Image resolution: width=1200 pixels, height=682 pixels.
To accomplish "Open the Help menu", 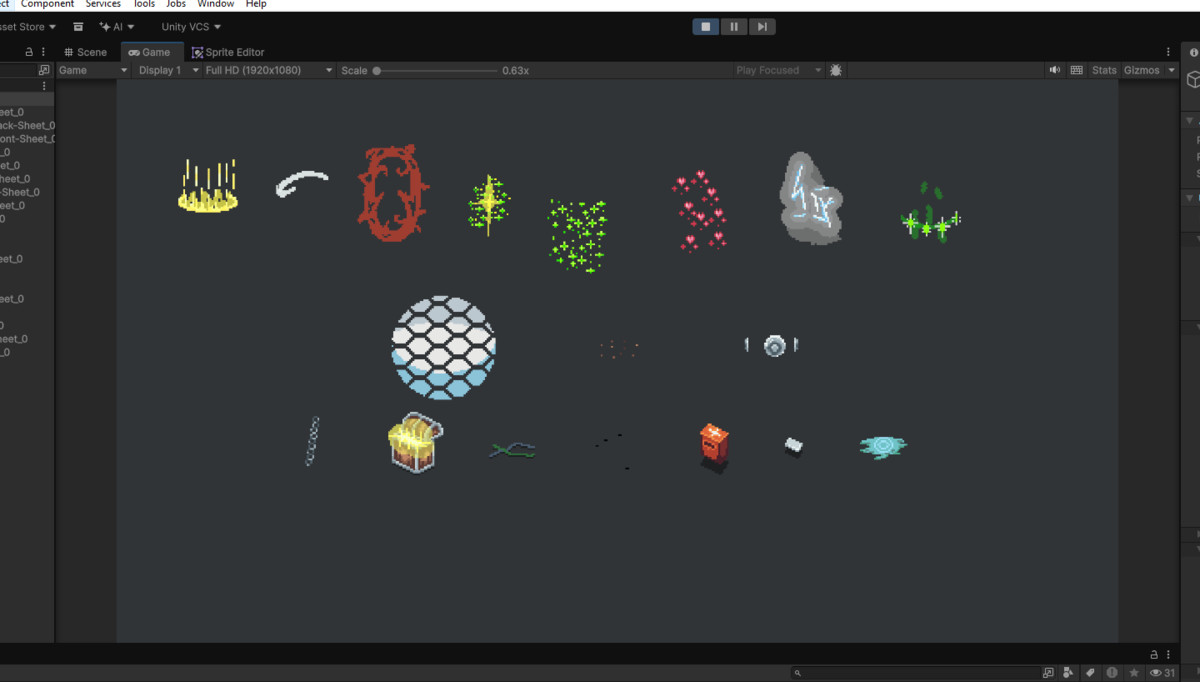I will [256, 4].
